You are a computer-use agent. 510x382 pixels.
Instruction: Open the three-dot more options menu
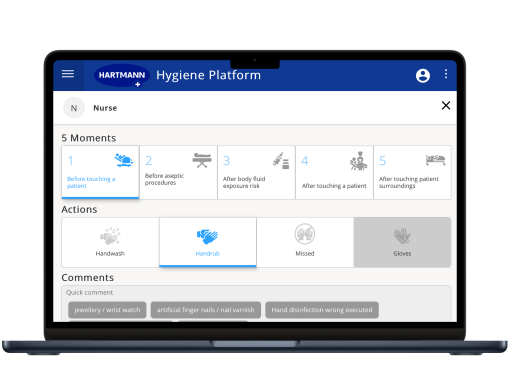pyautogui.click(x=446, y=74)
